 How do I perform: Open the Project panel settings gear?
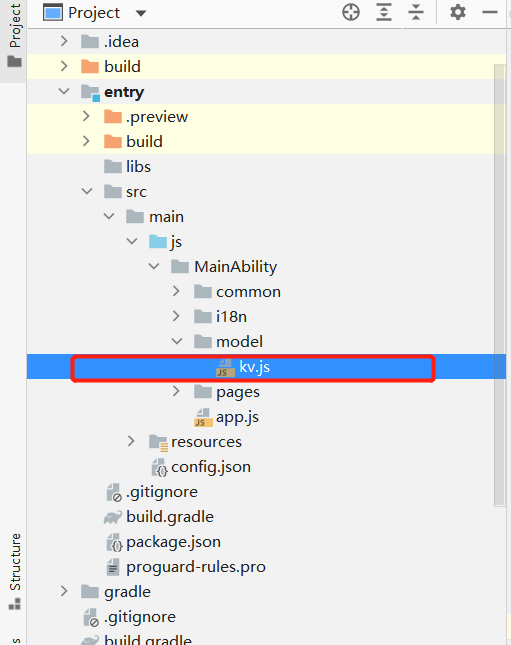458,12
